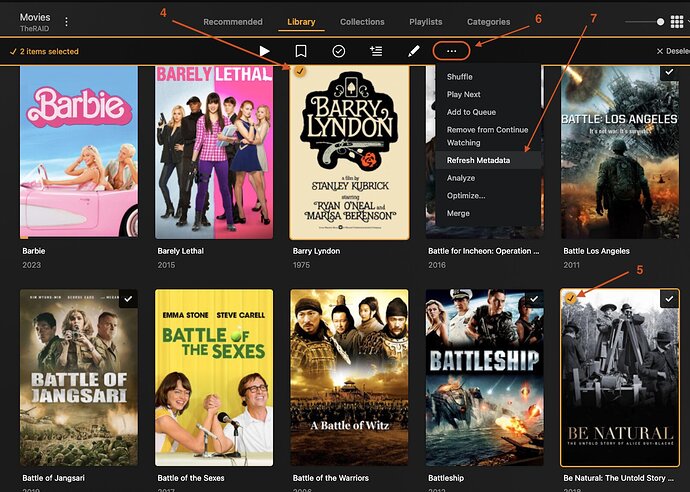Click the Barely Lethal title link
Viewport: 690px width, 492px height.
click(180, 251)
